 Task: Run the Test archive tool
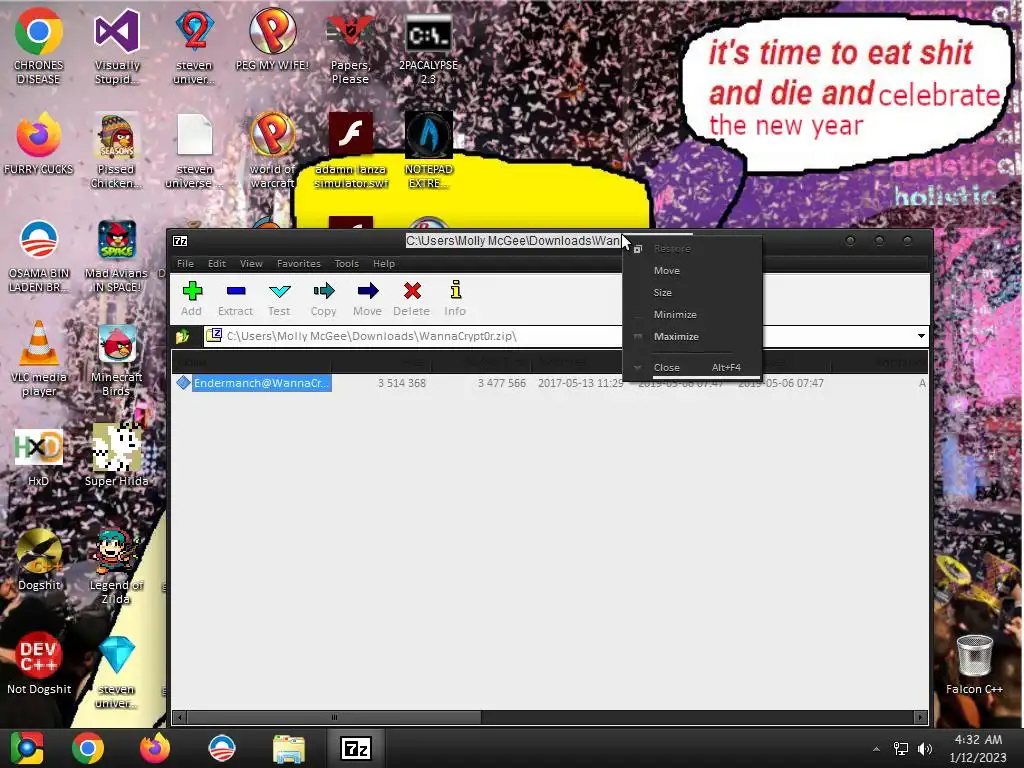[280, 298]
